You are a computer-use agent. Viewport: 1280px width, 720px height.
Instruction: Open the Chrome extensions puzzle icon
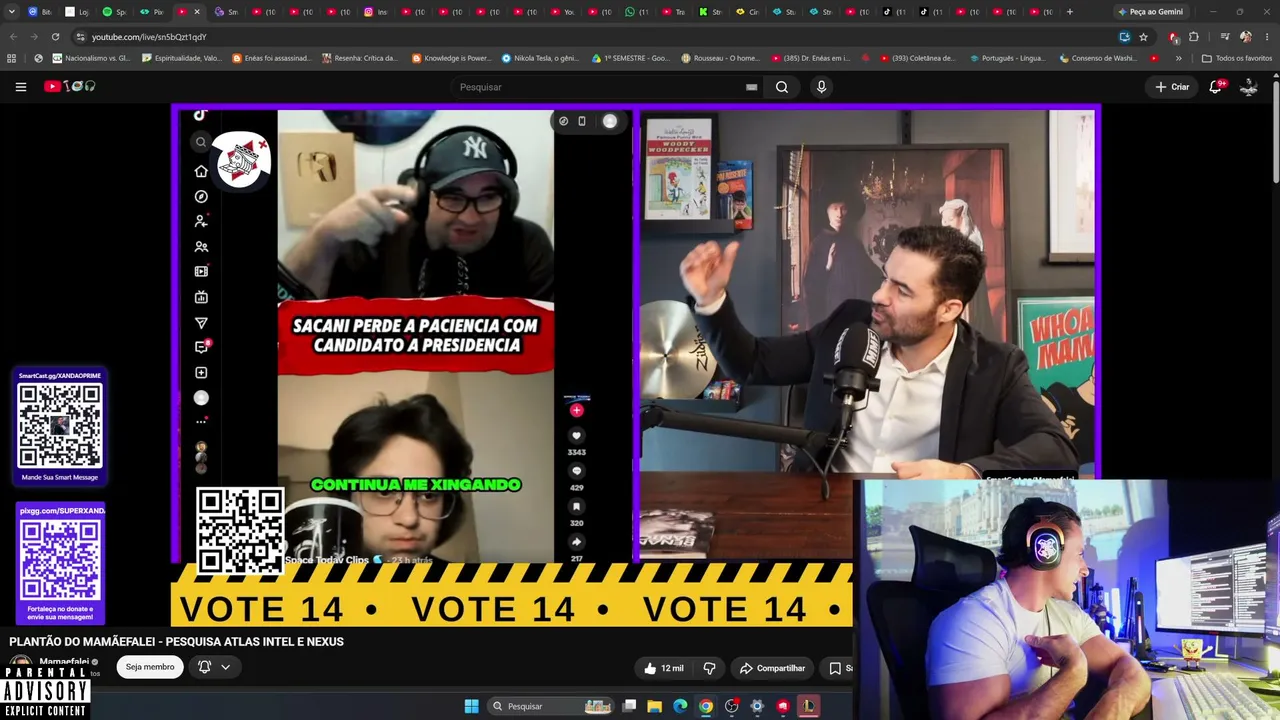point(1194,37)
